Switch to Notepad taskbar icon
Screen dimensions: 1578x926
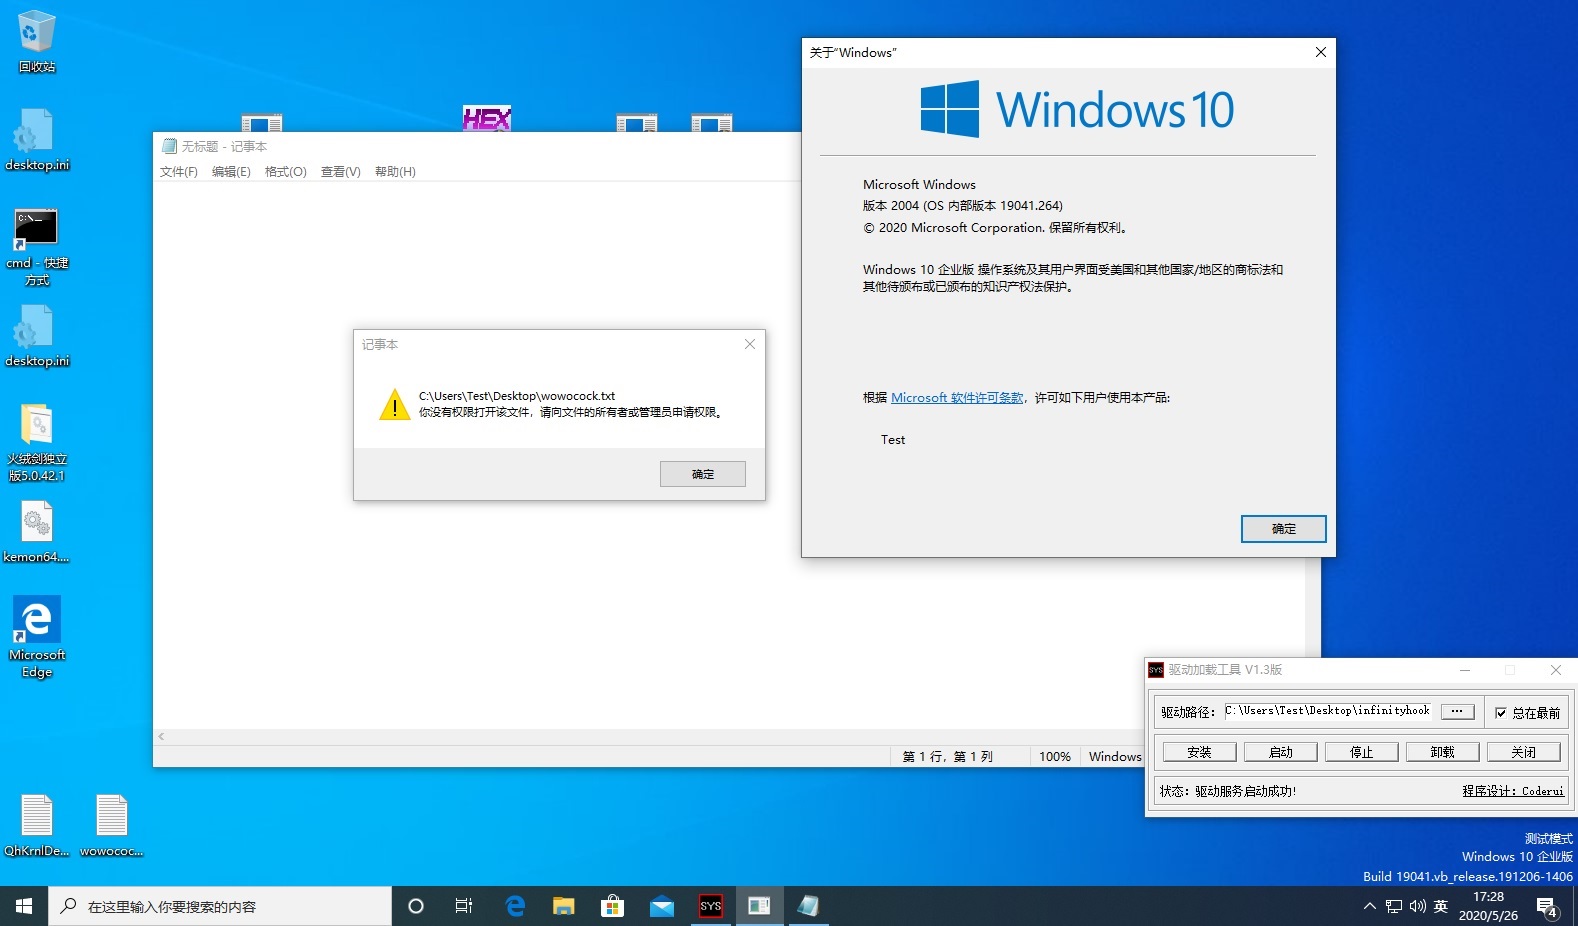(808, 906)
